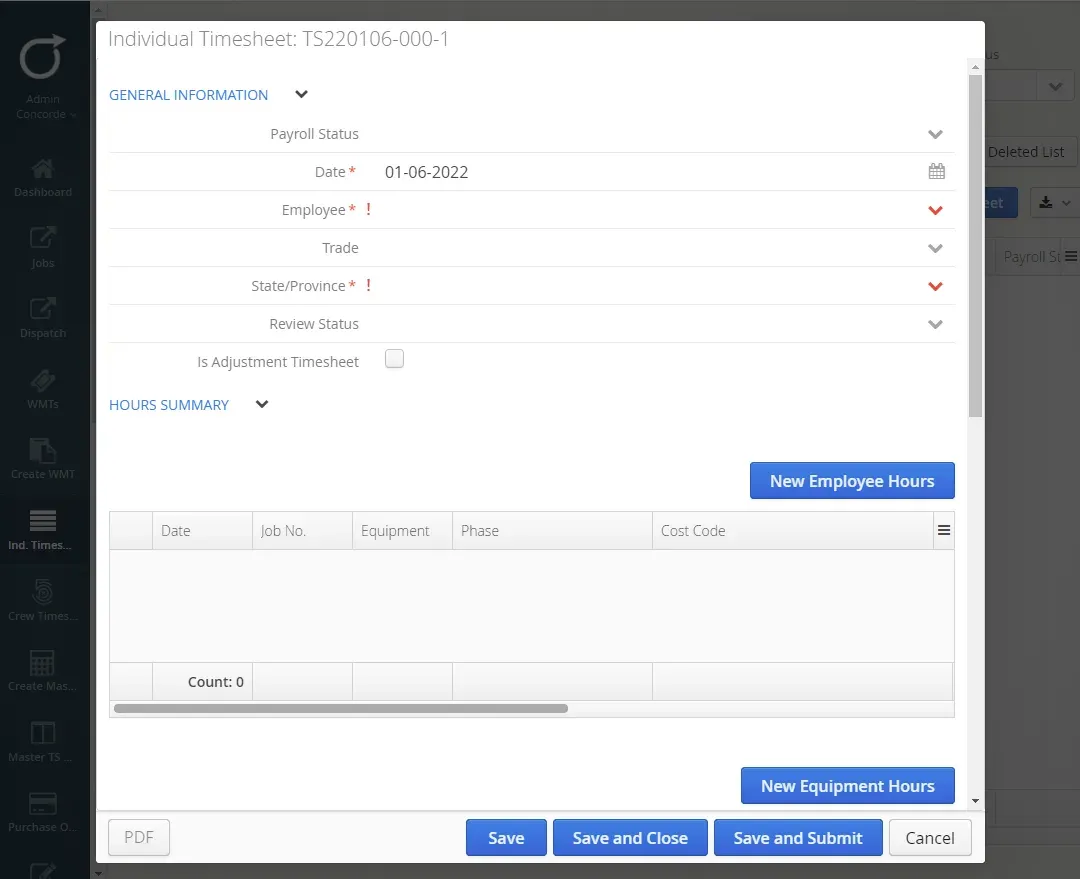
Task: Export the timesheet as PDF
Action: 138,837
